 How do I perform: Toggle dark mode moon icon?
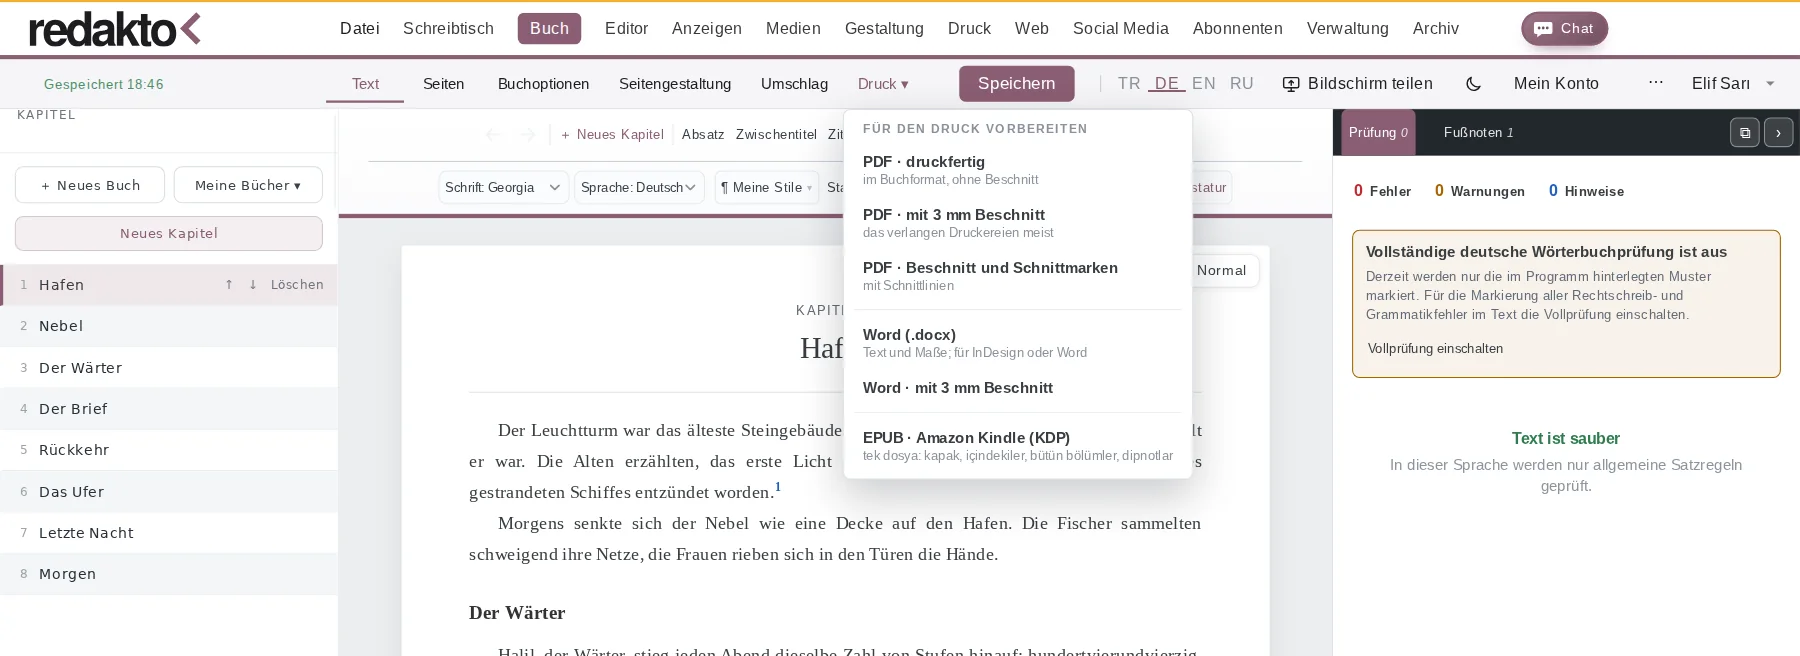(1473, 84)
